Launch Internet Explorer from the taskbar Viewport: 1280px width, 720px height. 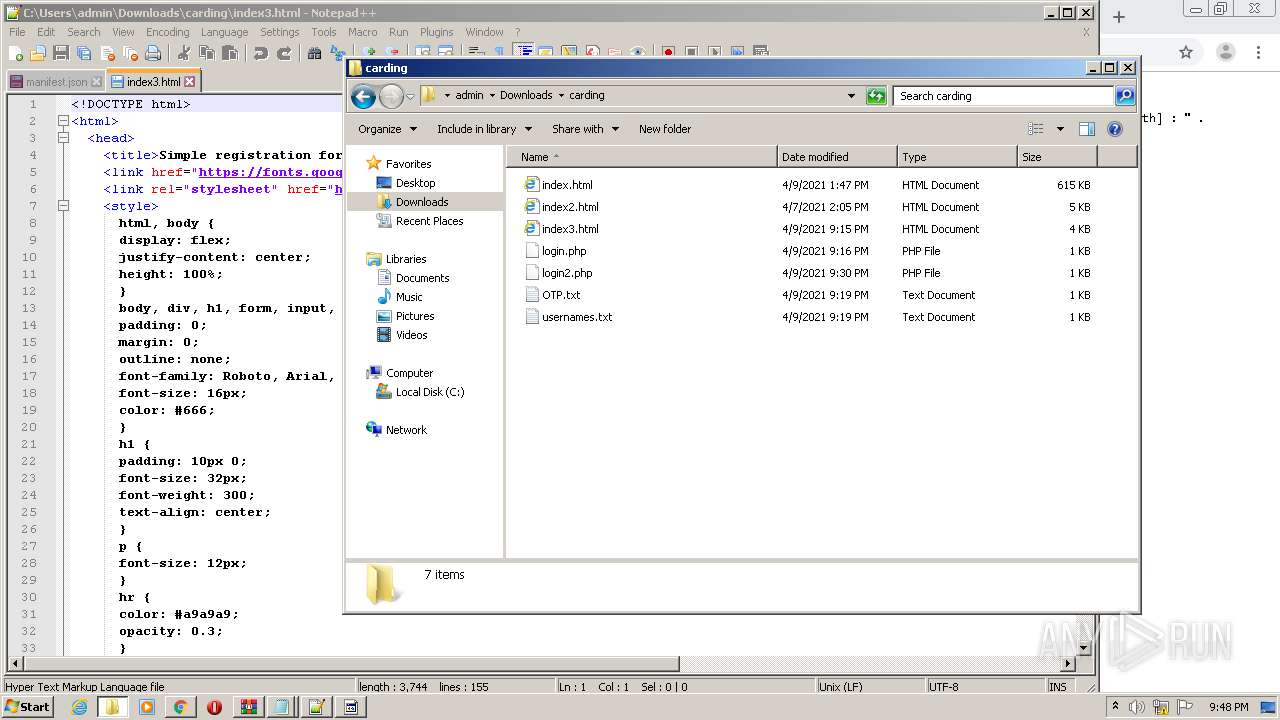[80, 707]
